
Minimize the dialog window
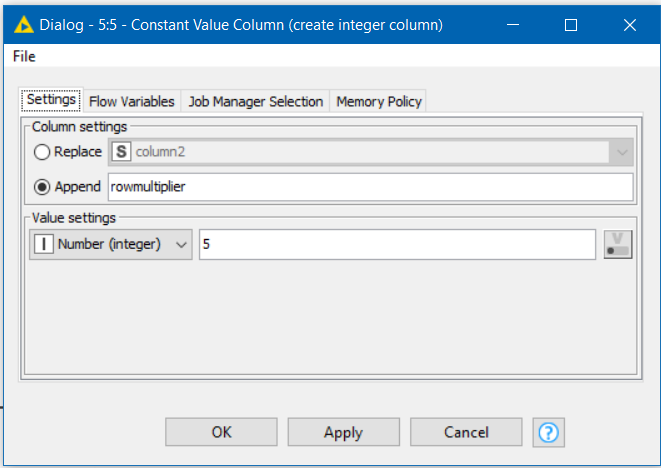513,25
